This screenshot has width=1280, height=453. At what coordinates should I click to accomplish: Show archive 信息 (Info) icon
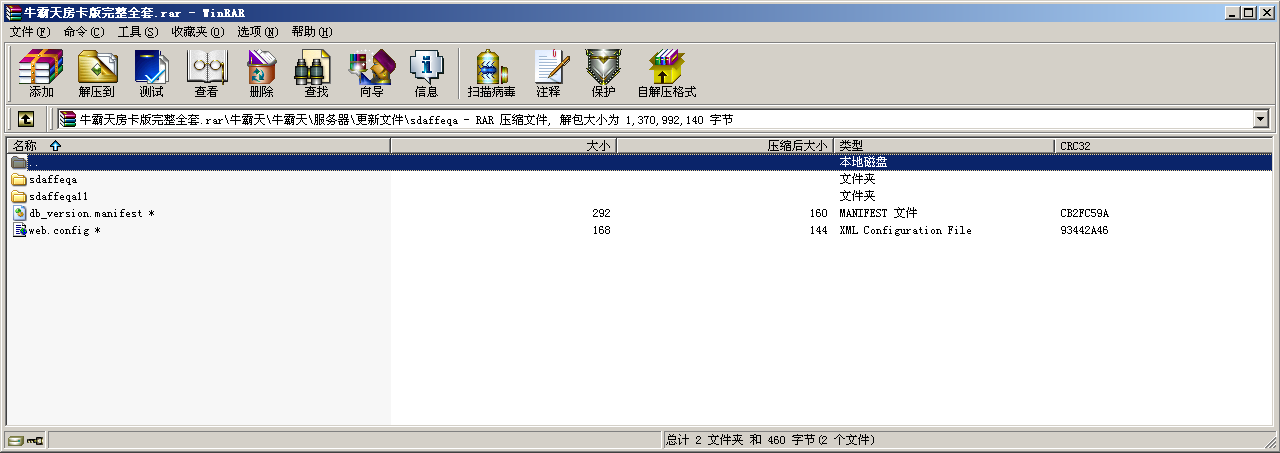point(426,73)
